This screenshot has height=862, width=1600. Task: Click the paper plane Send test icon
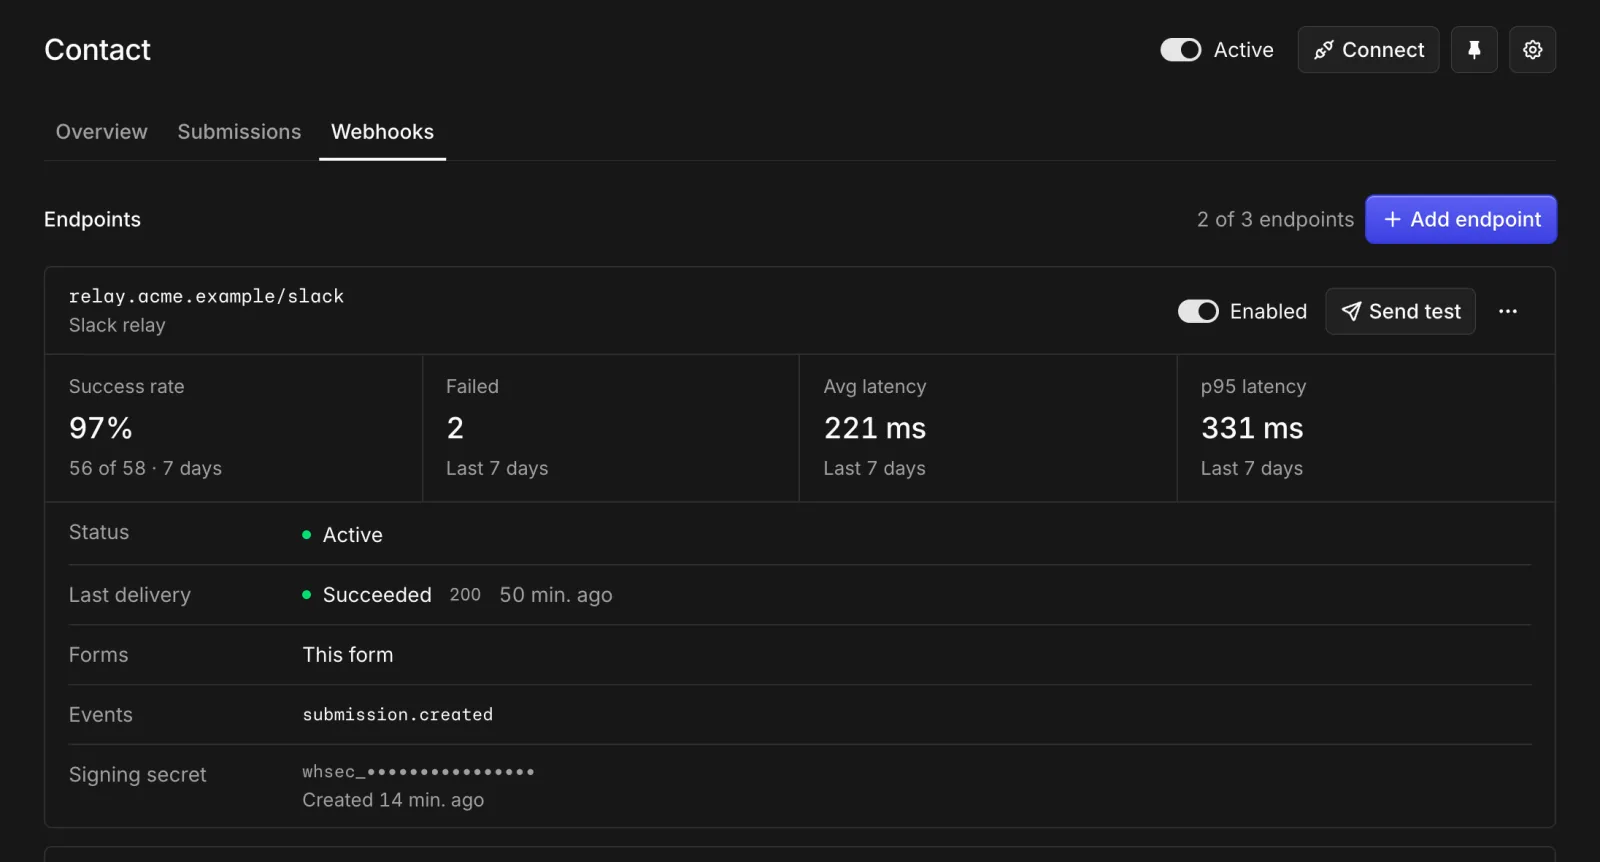click(1351, 312)
